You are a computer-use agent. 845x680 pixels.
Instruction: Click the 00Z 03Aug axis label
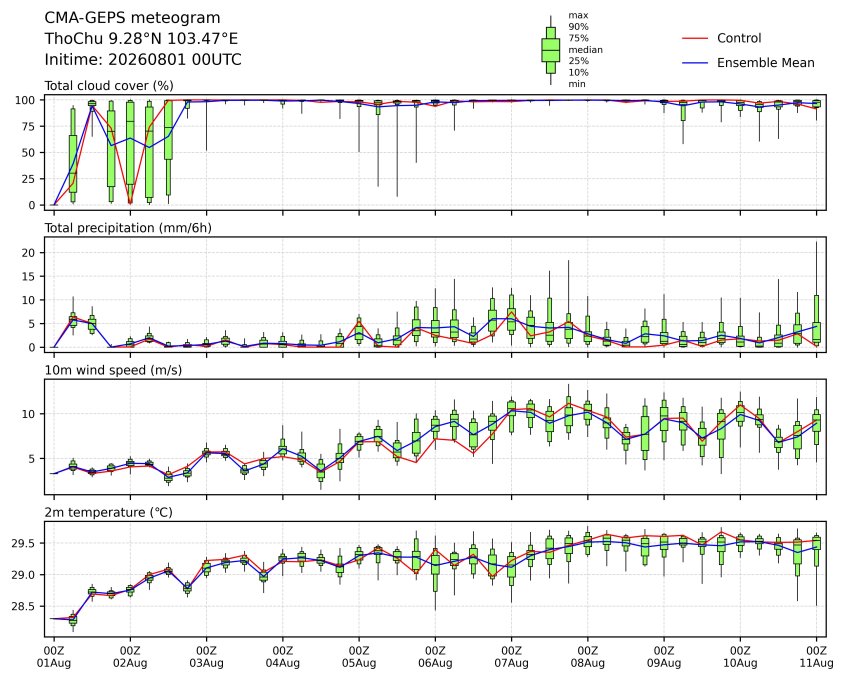coord(206,657)
